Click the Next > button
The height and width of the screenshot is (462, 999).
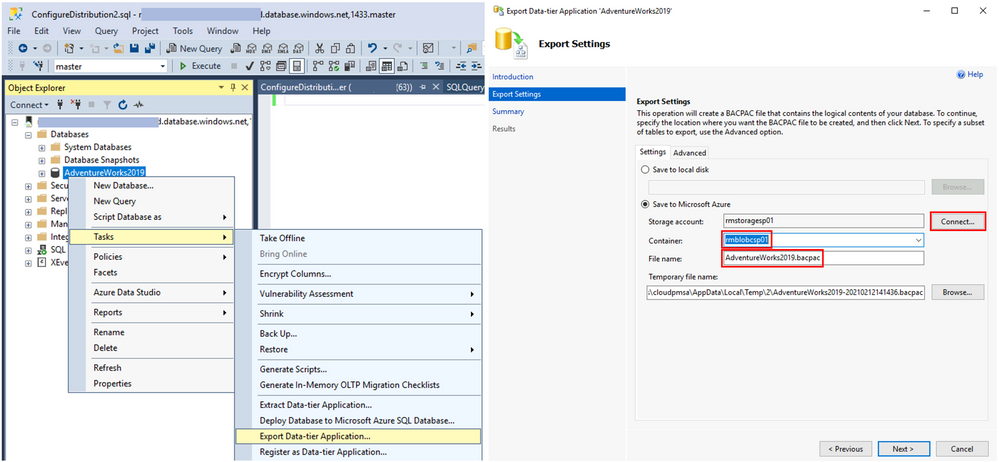pyautogui.click(x=902, y=448)
